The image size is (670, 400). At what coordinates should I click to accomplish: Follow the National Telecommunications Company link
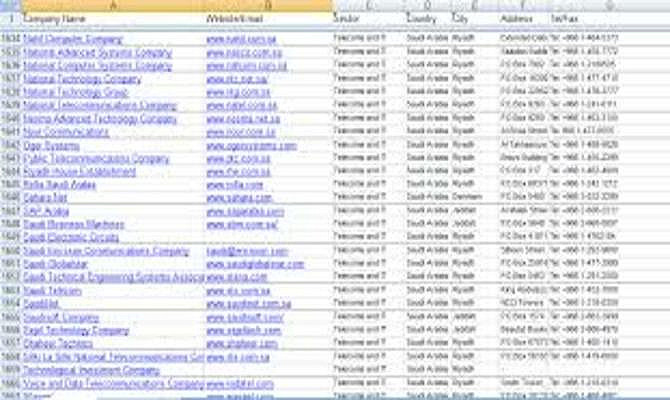coord(100,106)
